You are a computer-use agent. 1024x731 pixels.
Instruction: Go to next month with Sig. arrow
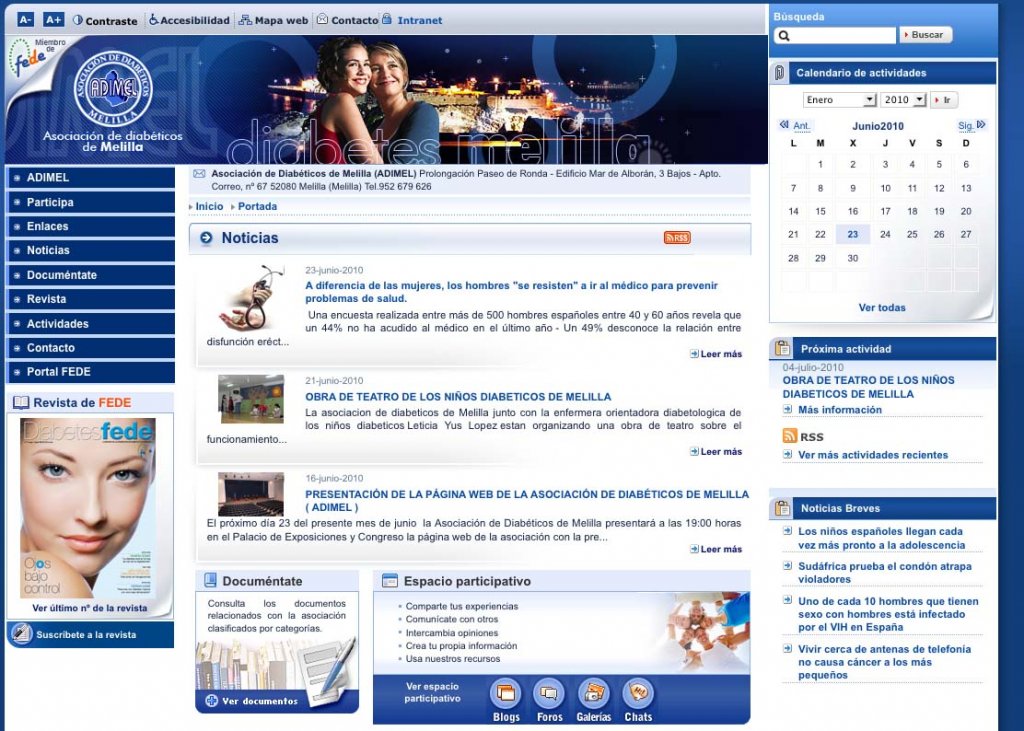(x=972, y=126)
